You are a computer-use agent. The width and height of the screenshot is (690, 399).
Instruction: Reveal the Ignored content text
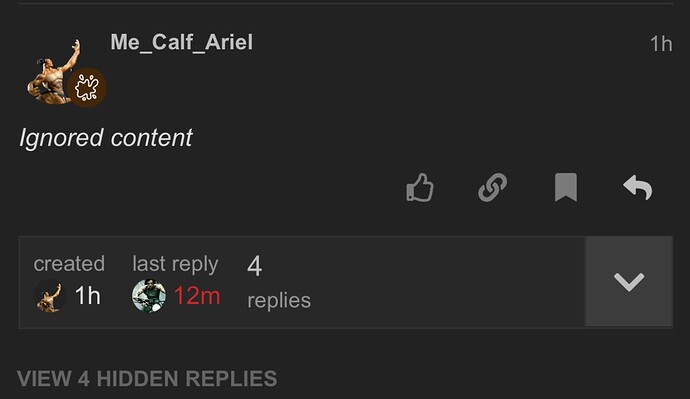click(x=106, y=138)
